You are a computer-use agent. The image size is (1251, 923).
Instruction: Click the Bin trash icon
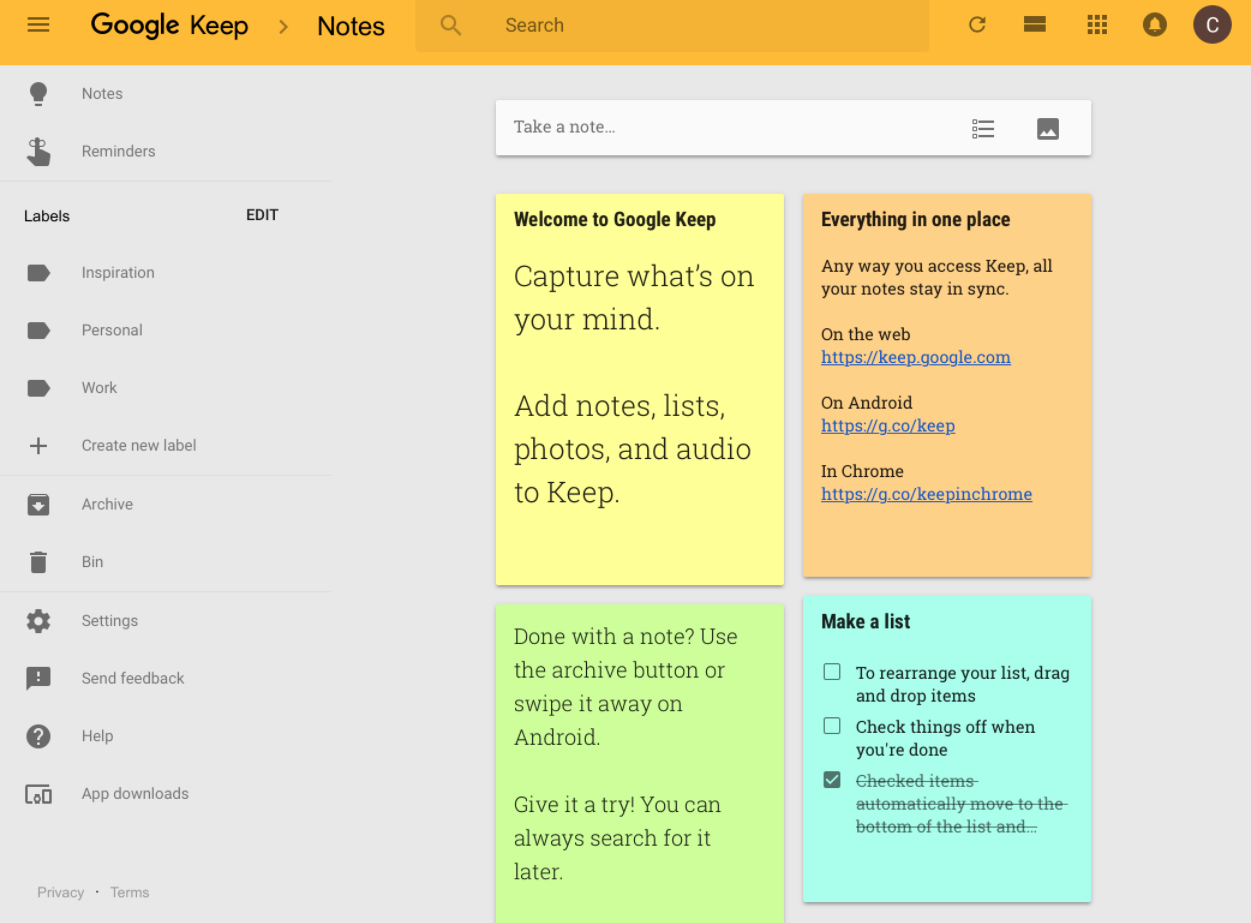coord(38,562)
